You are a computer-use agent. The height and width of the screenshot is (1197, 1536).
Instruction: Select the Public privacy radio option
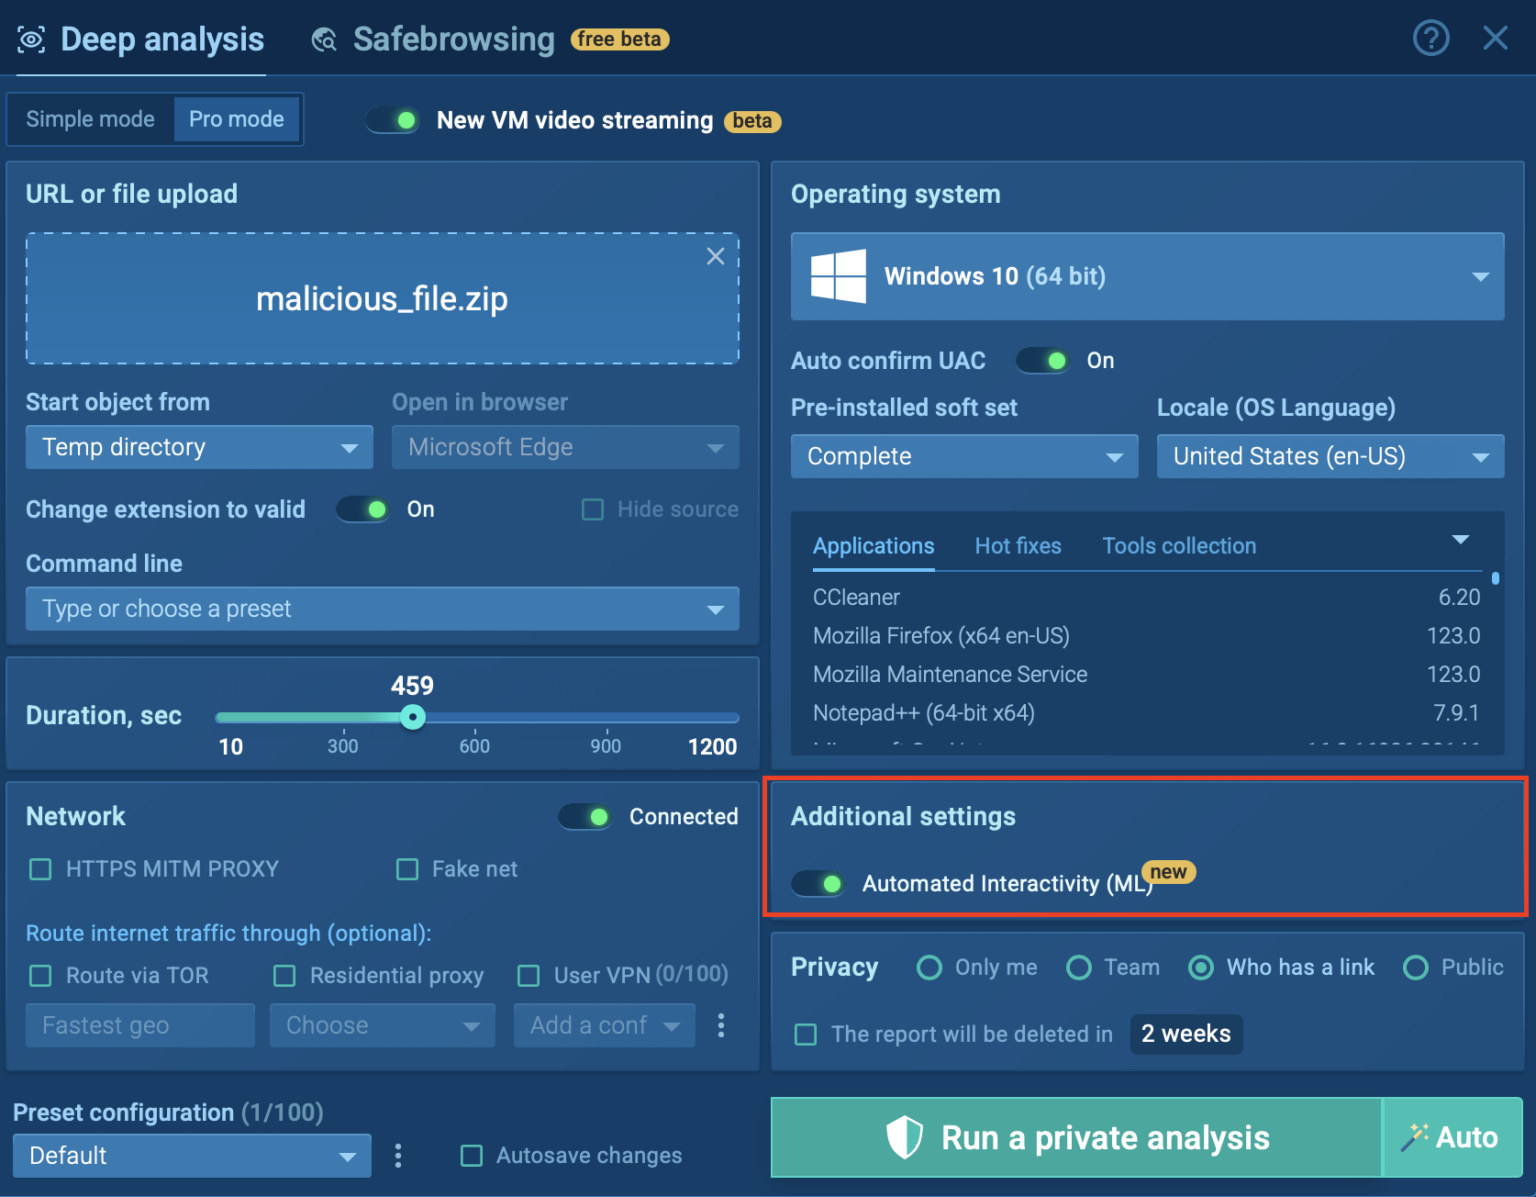(x=1415, y=968)
